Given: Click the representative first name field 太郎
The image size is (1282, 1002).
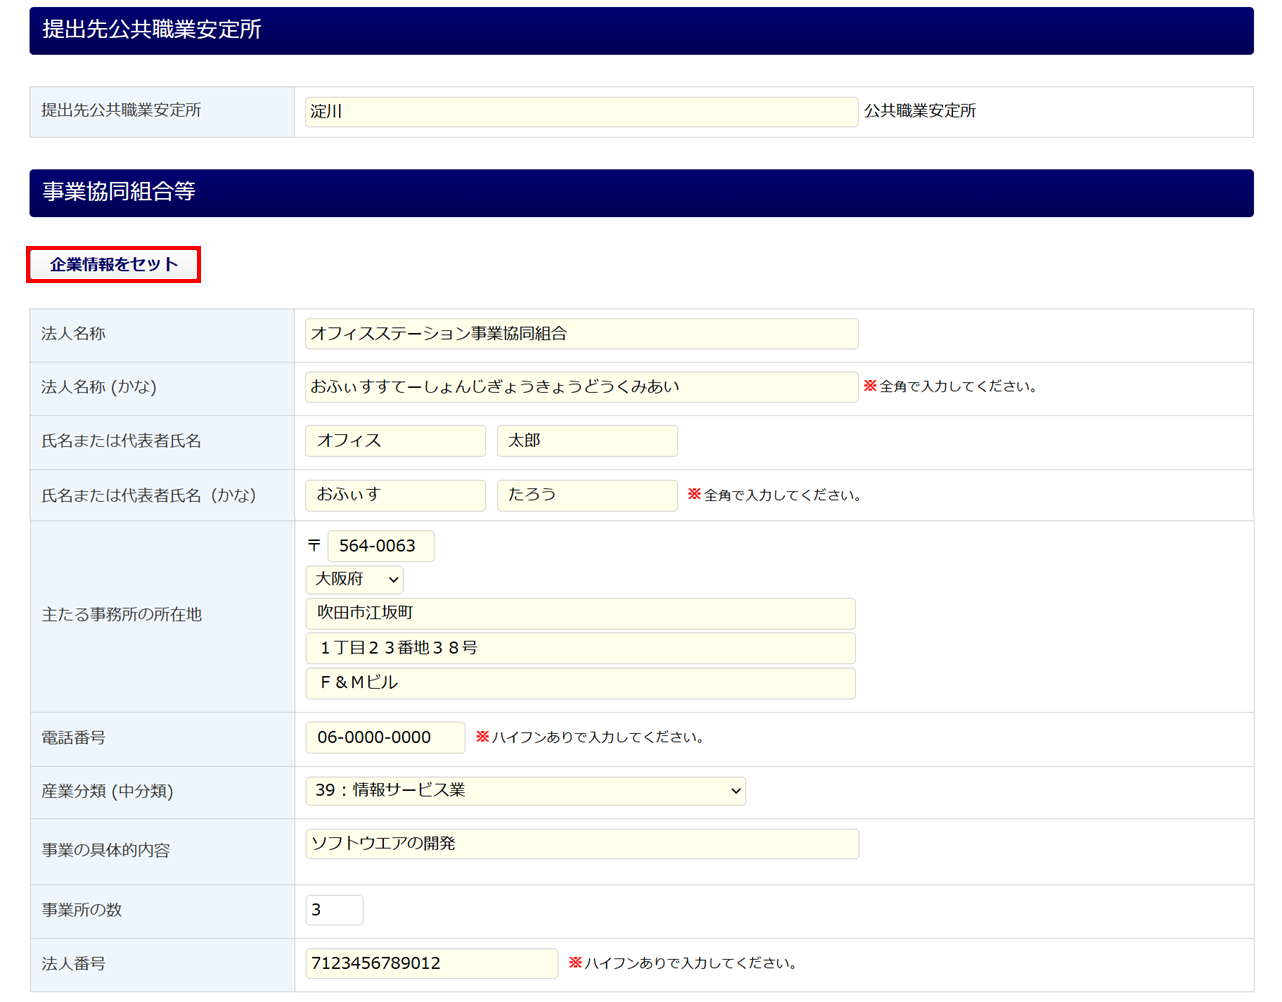Looking at the screenshot, I should tap(587, 441).
